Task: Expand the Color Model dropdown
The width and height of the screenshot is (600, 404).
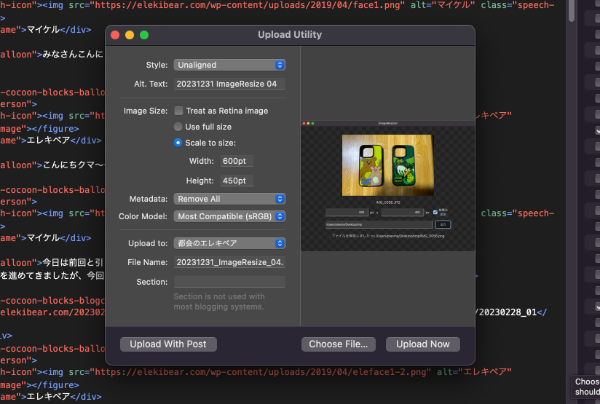Action: pos(230,215)
